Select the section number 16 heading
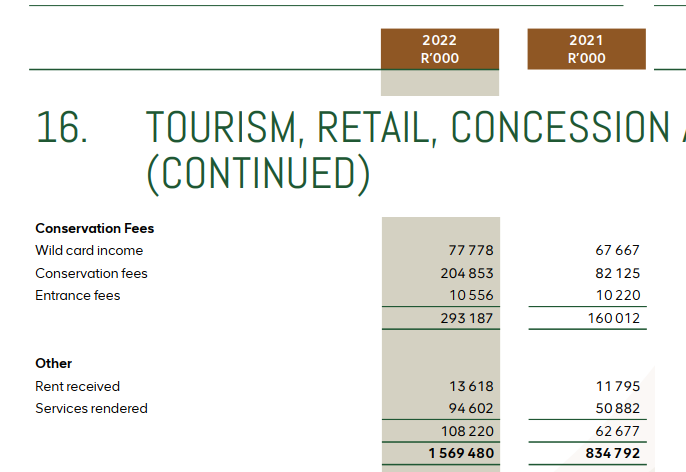 click(61, 128)
